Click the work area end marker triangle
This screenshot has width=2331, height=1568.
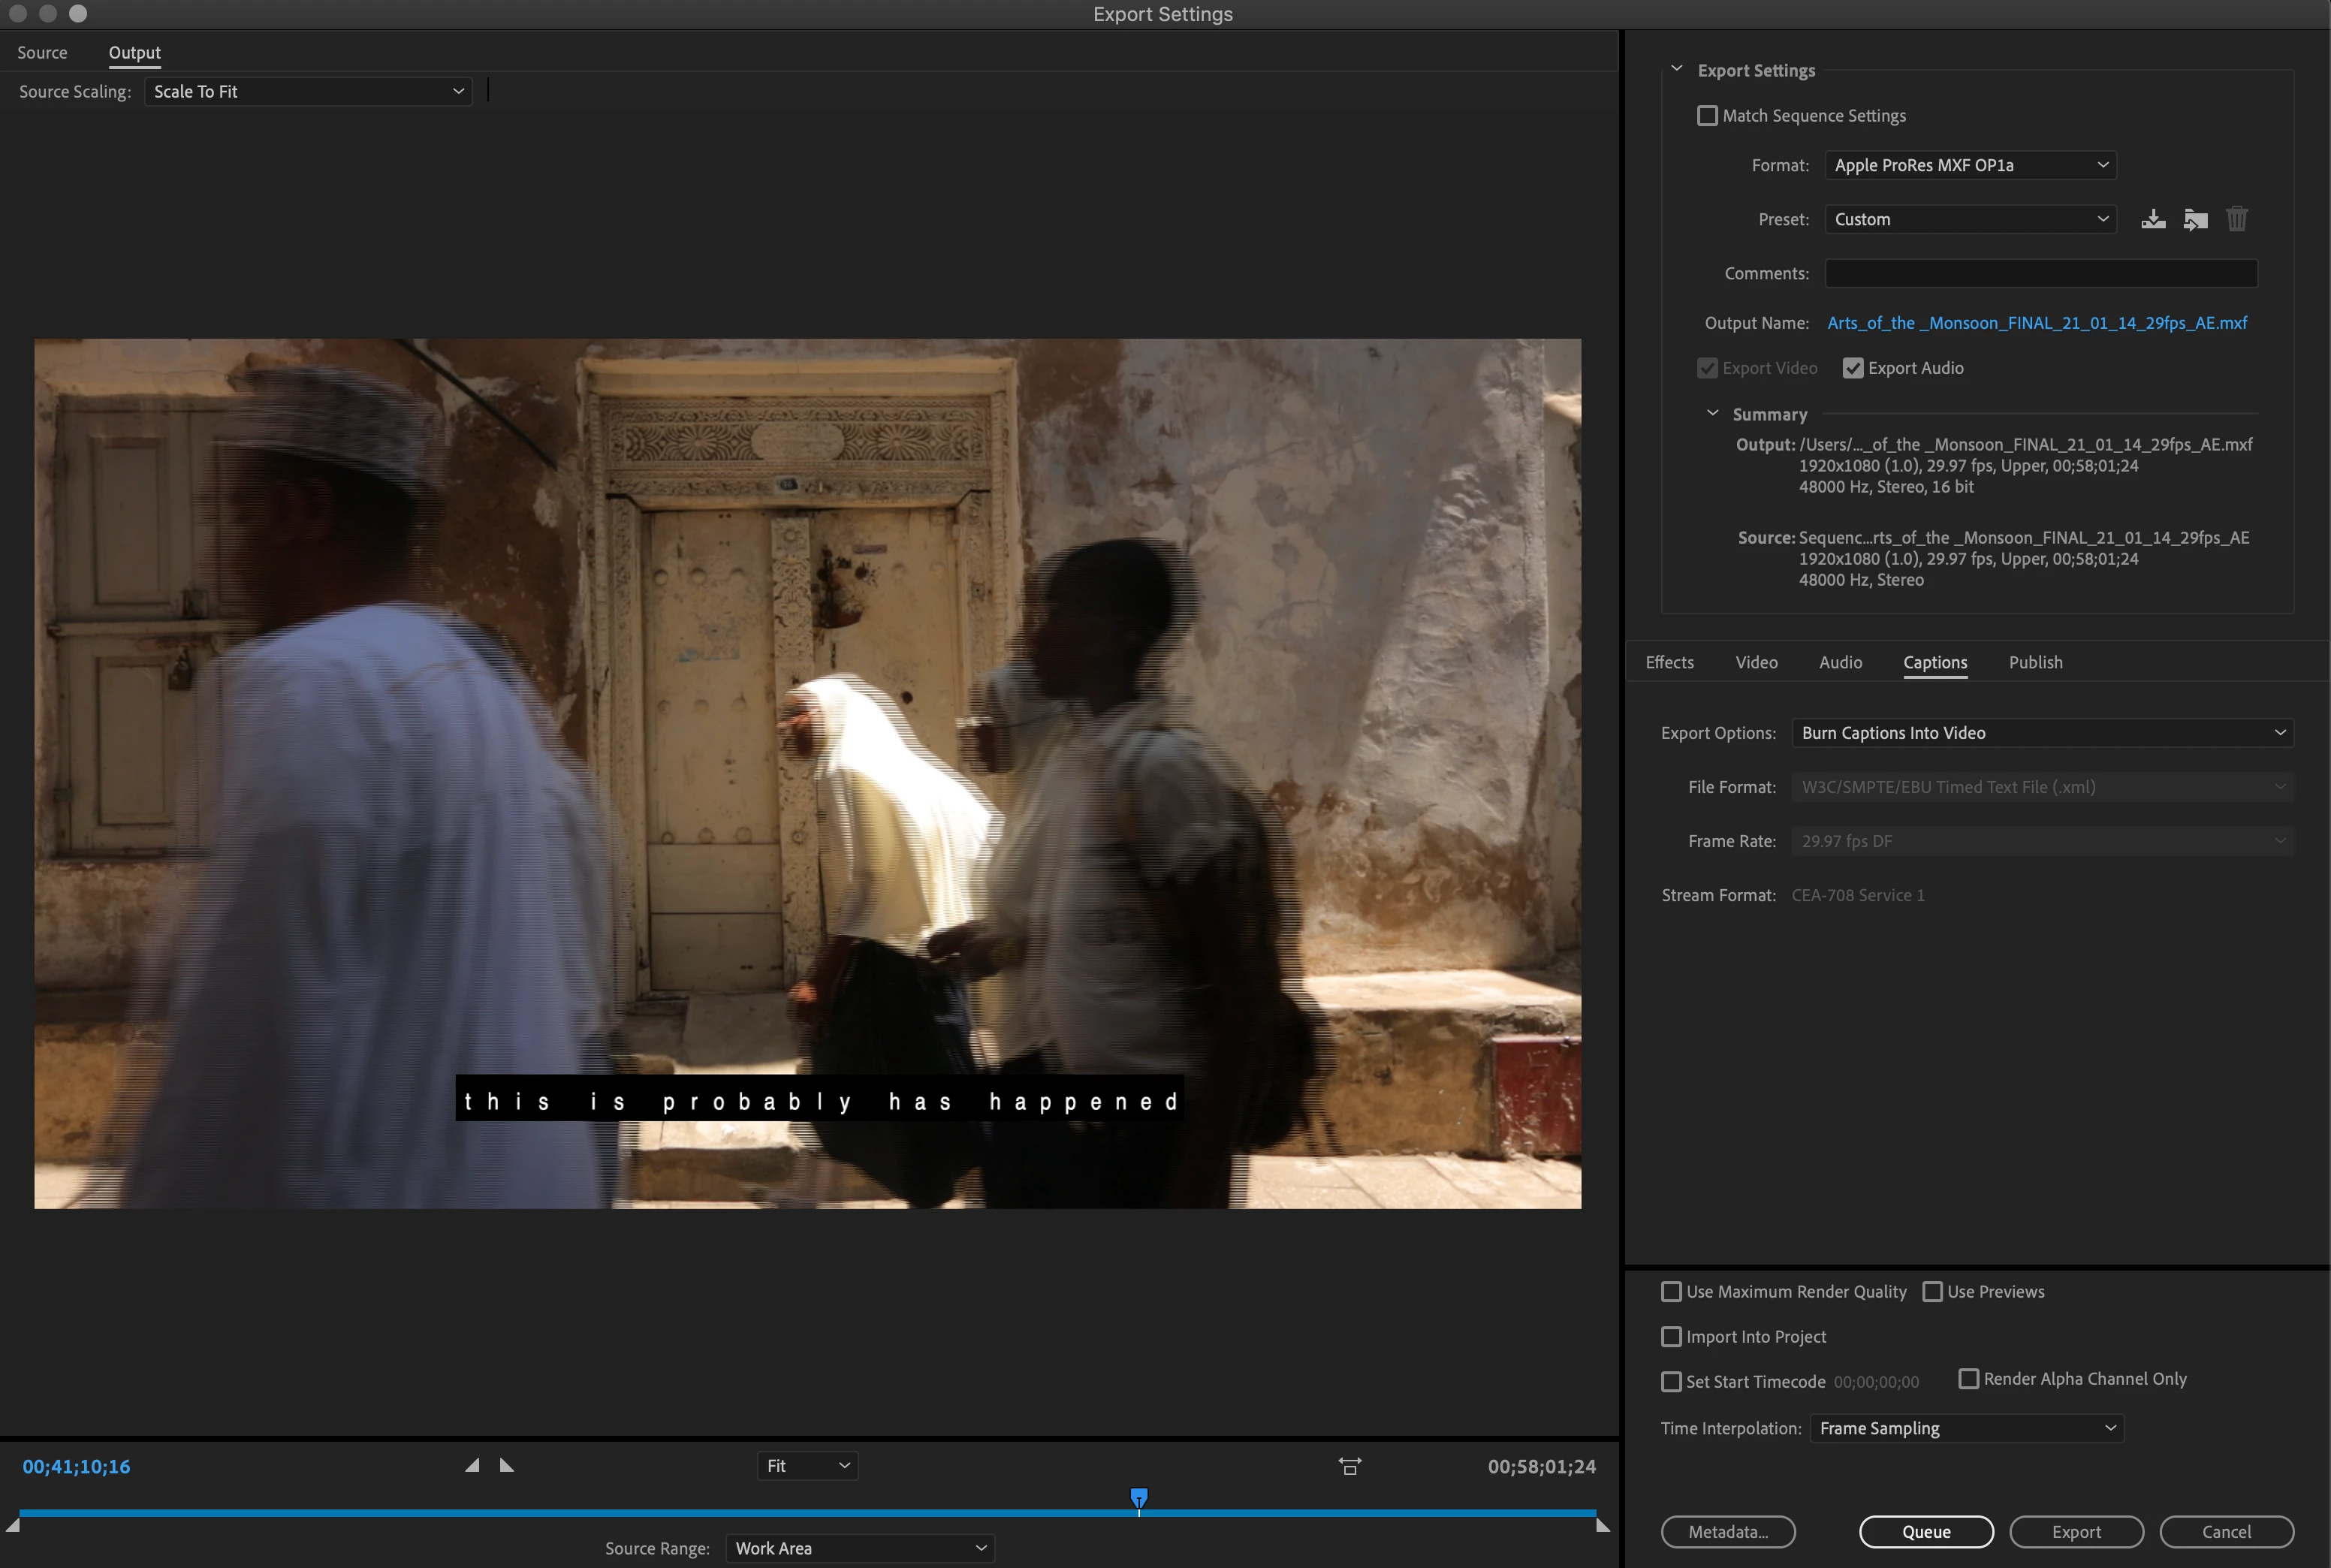click(1603, 1525)
